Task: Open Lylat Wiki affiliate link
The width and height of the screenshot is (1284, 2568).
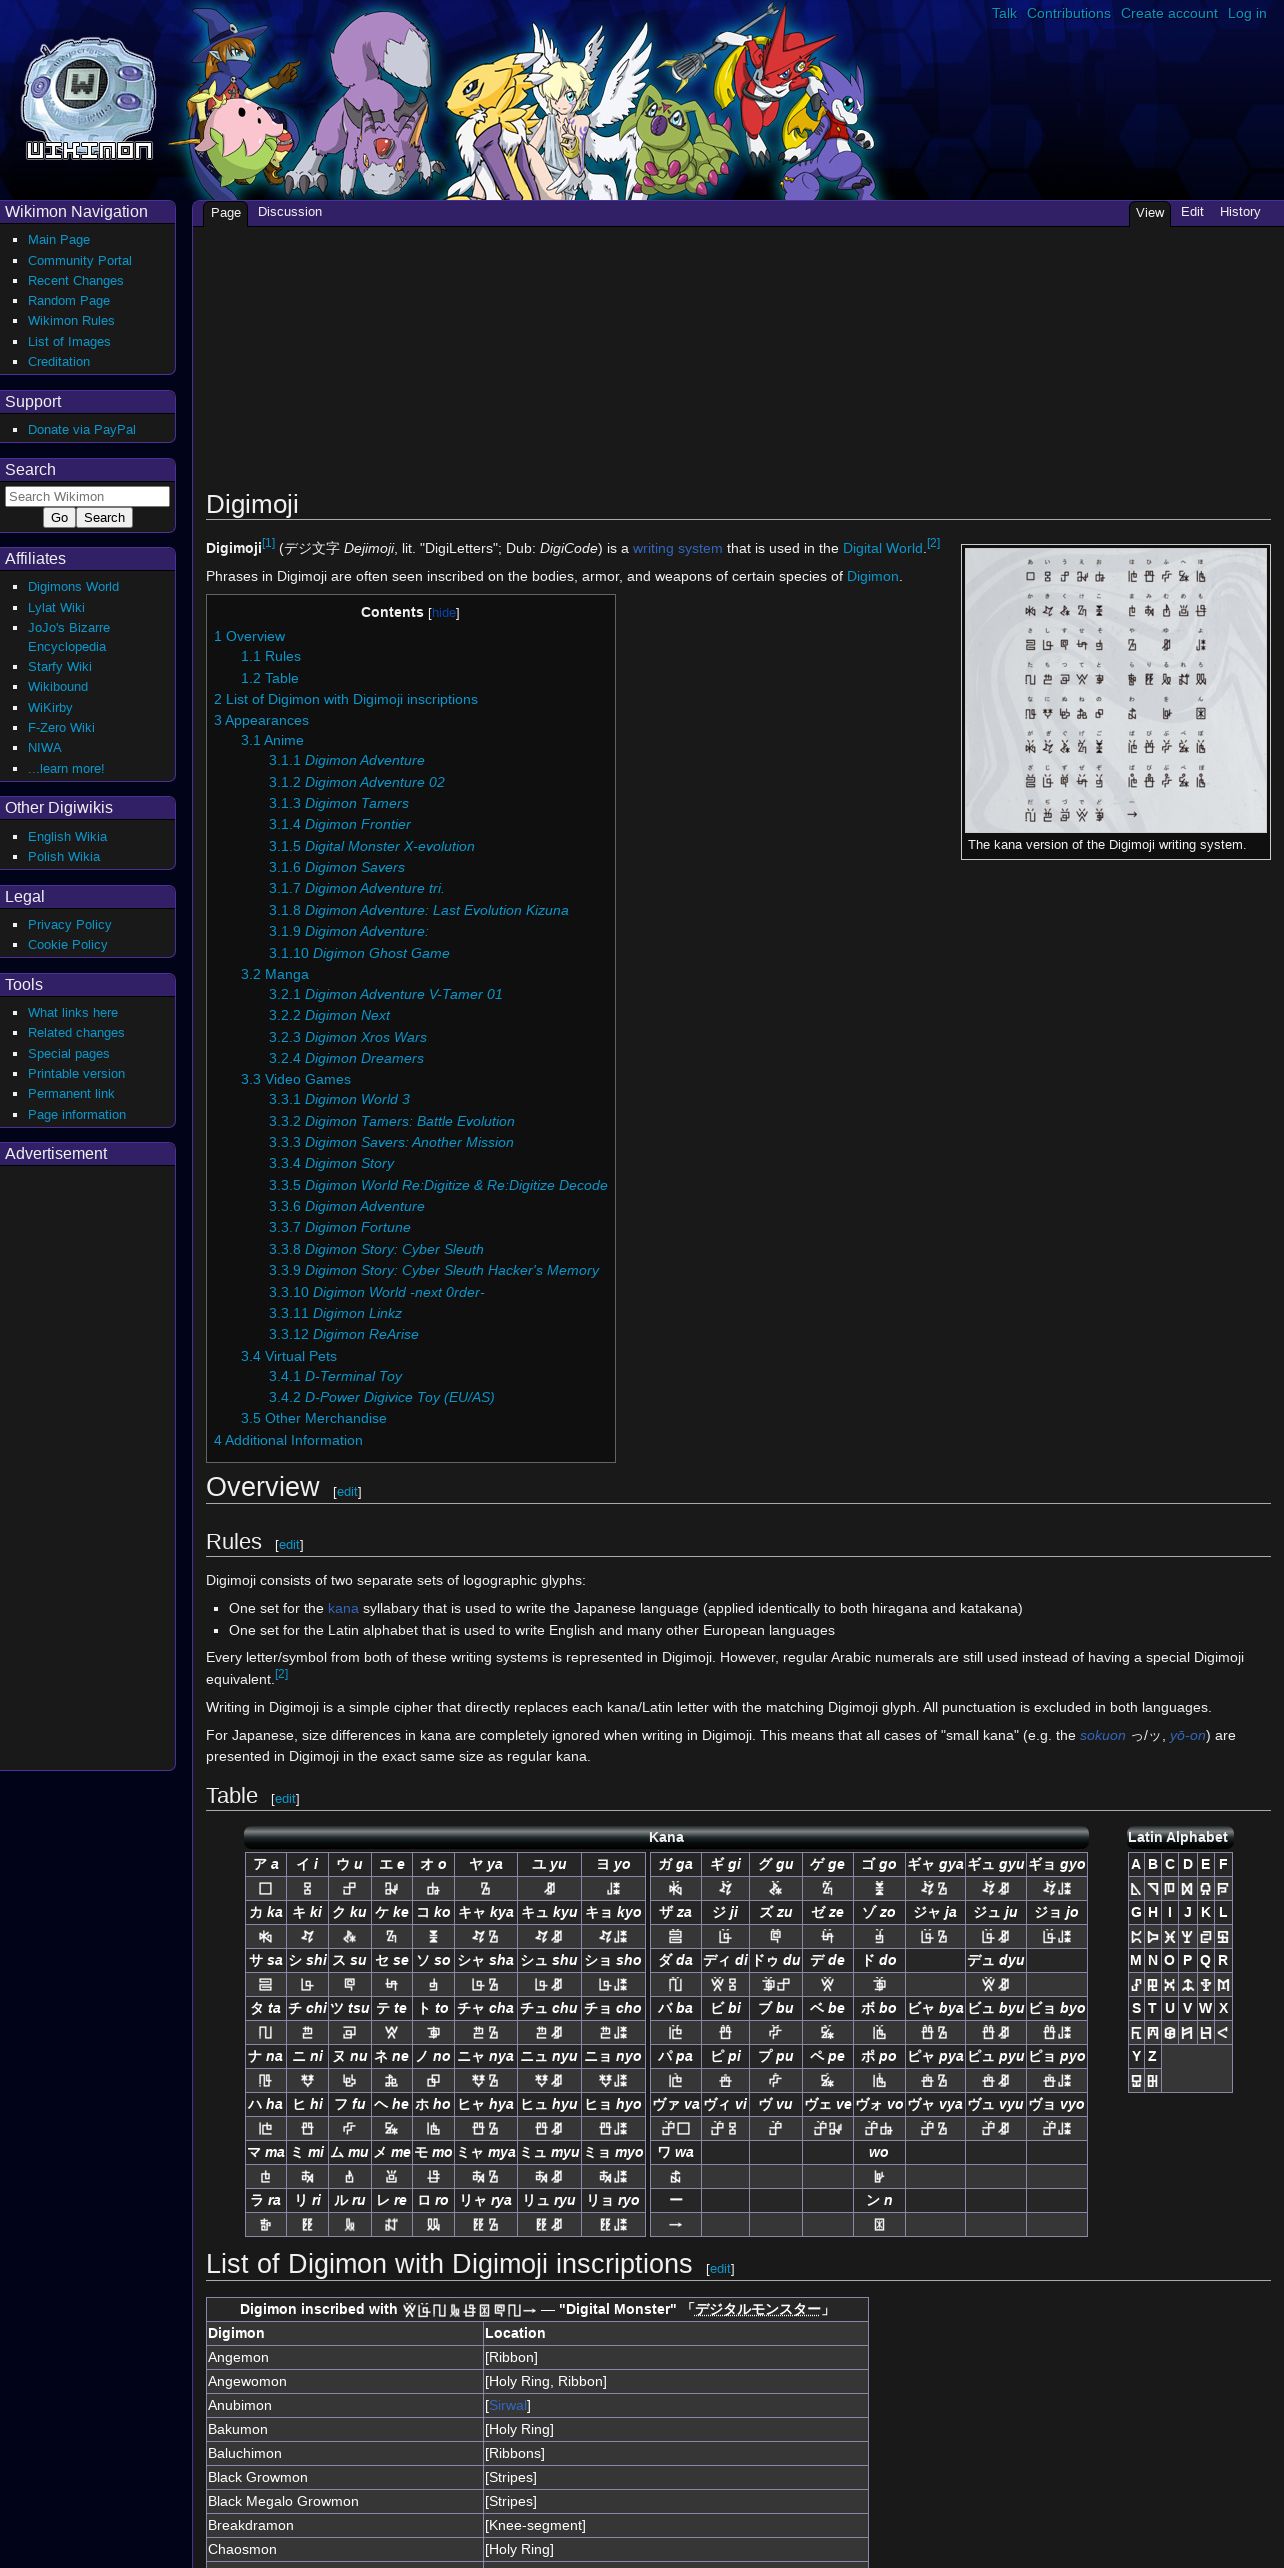Action: click(56, 608)
